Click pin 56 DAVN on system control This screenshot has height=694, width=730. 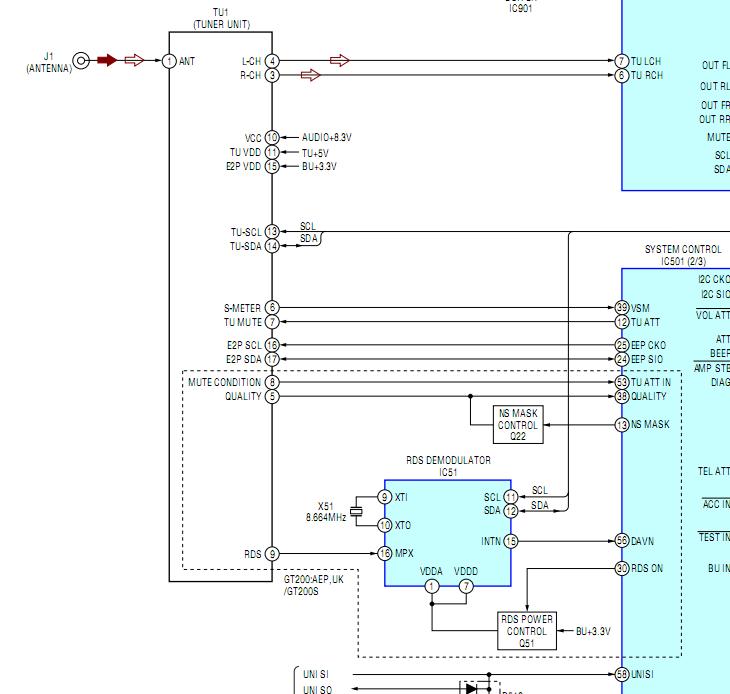[x=622, y=541]
